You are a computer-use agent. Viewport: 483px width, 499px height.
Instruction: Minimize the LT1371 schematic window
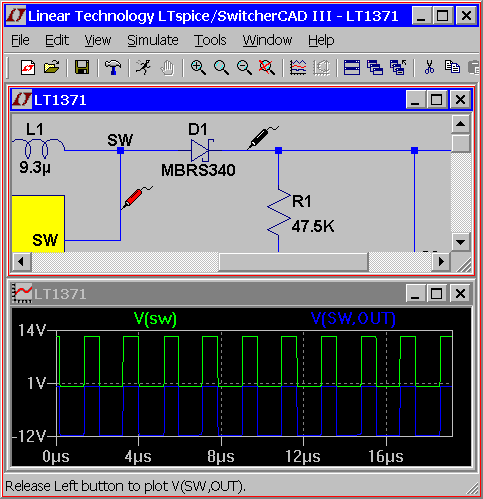coord(415,99)
